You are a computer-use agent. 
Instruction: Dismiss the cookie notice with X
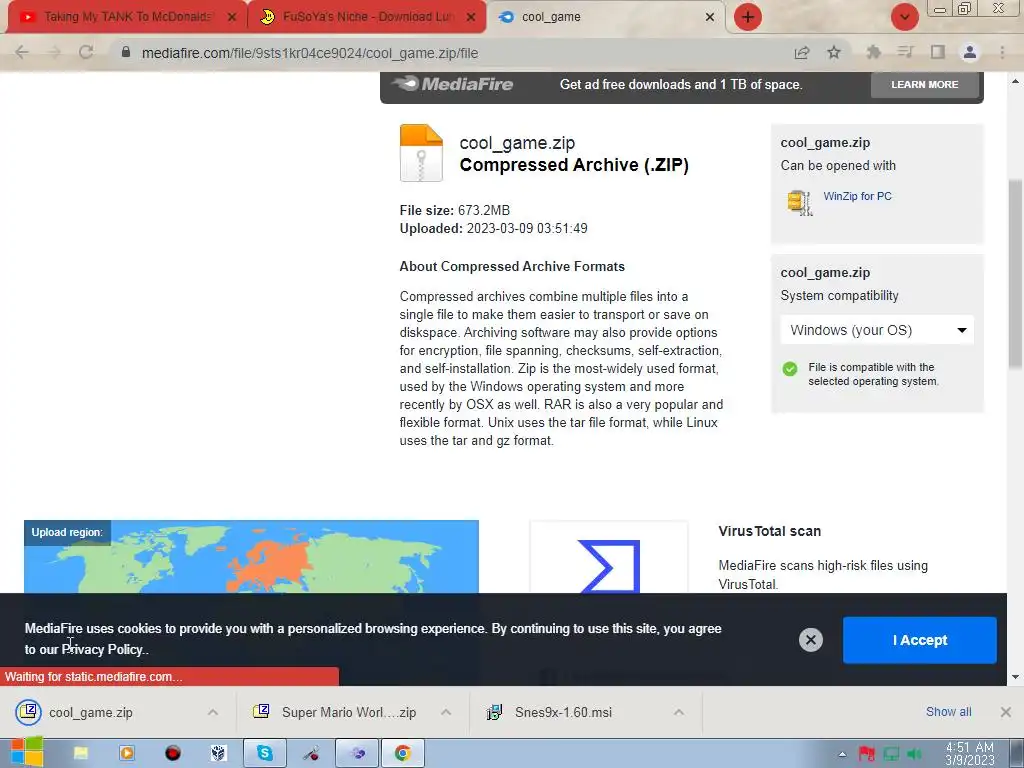point(810,640)
